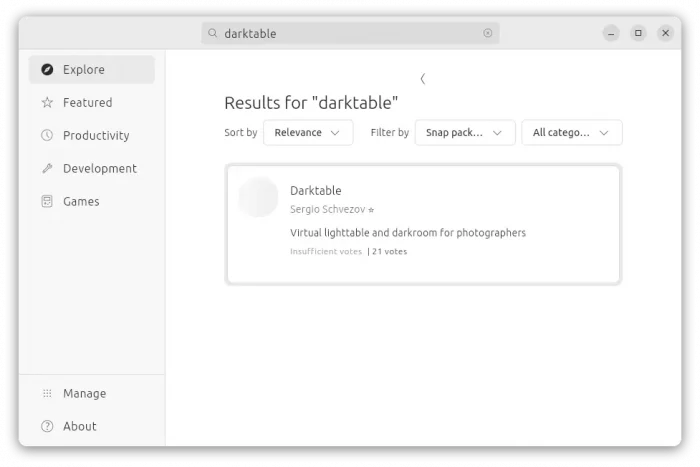Switch to the Productivity category label
Viewport: 700px width, 467px height.
pos(96,136)
